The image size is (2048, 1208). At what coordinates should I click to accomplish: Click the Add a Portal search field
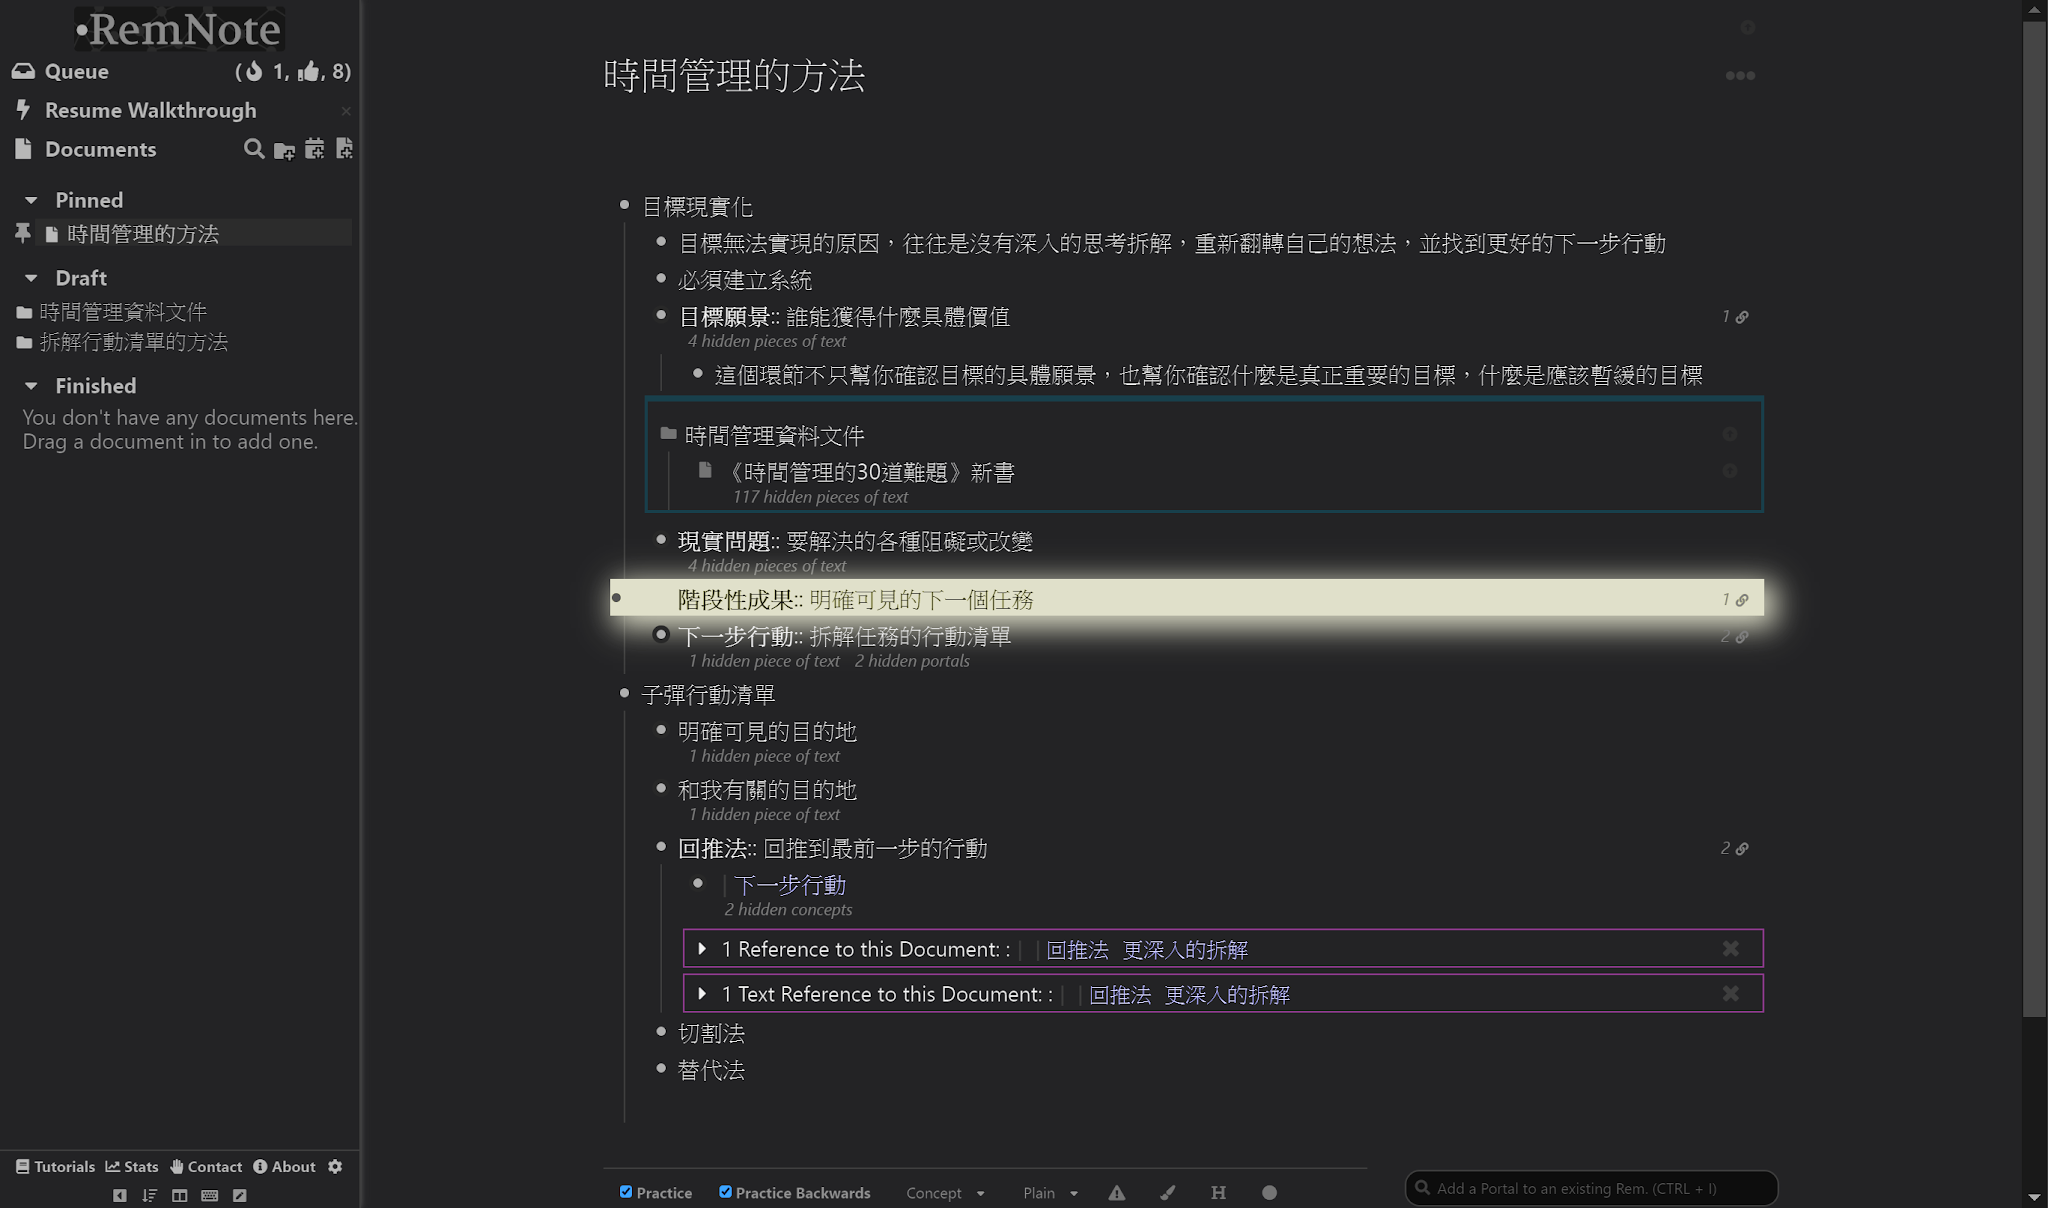1590,1188
